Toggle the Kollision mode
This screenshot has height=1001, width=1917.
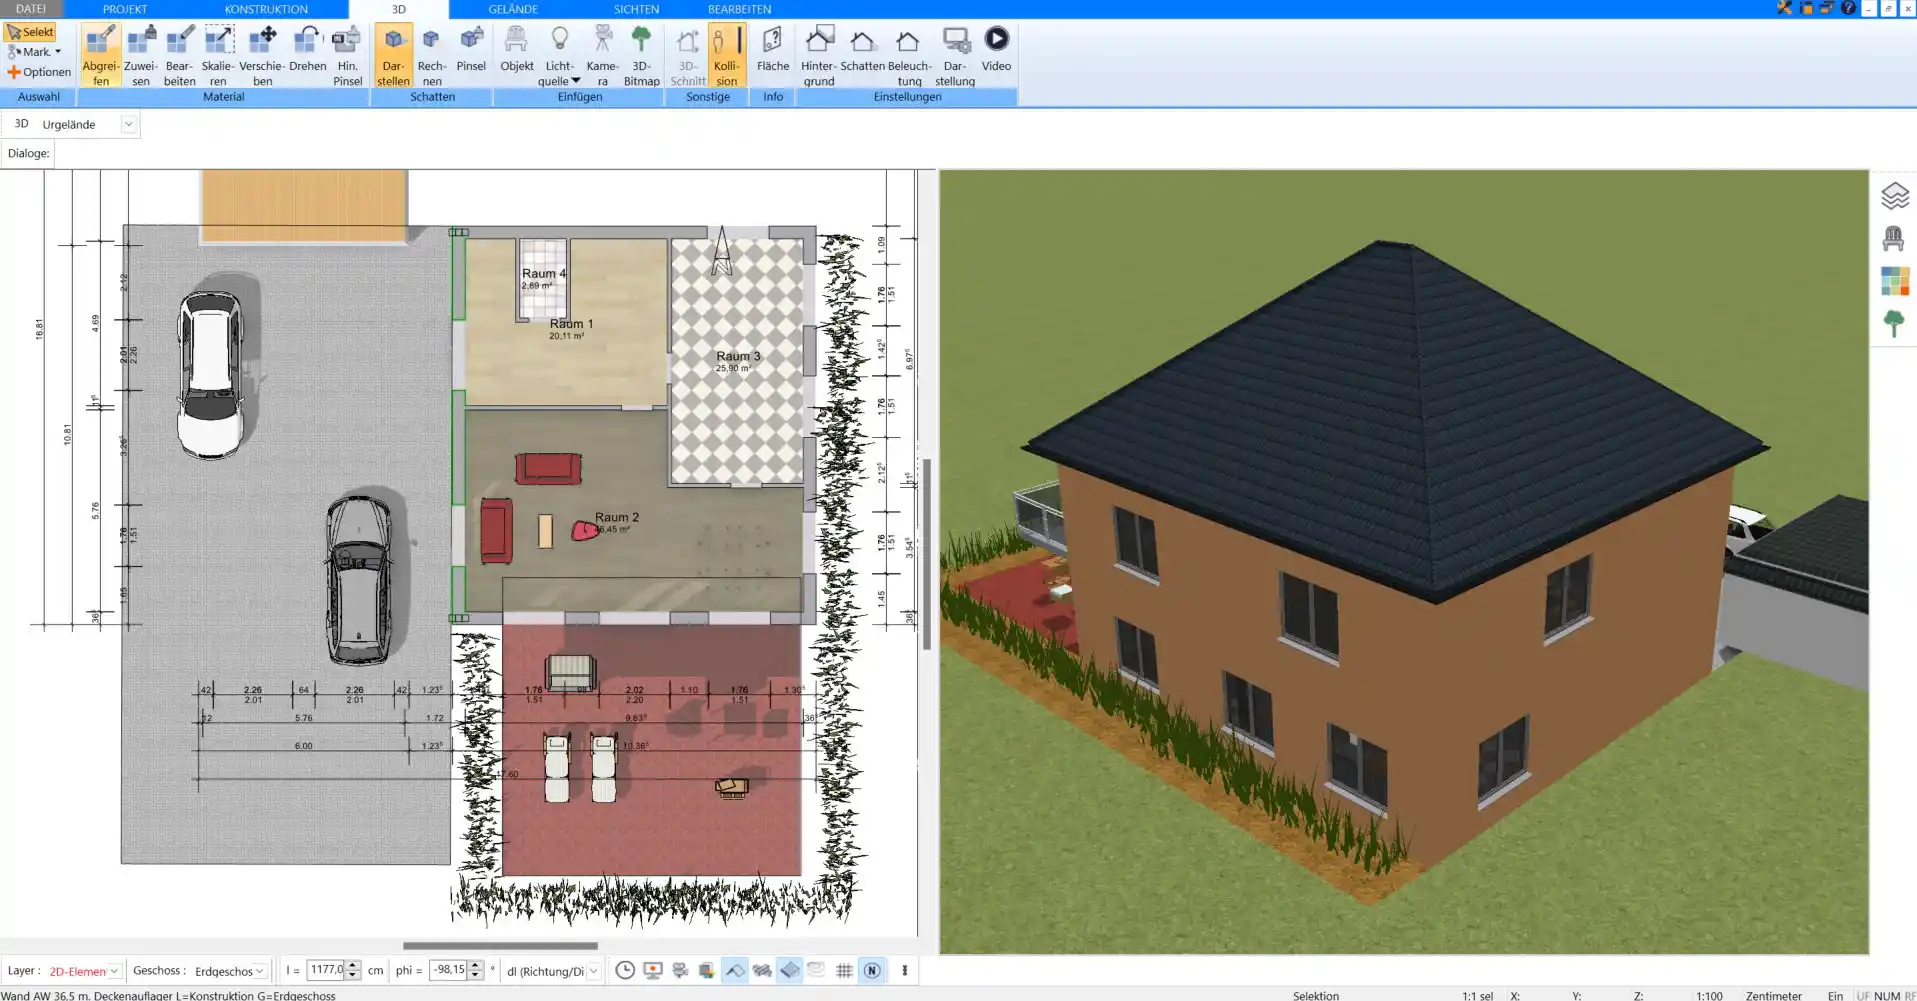727,55
